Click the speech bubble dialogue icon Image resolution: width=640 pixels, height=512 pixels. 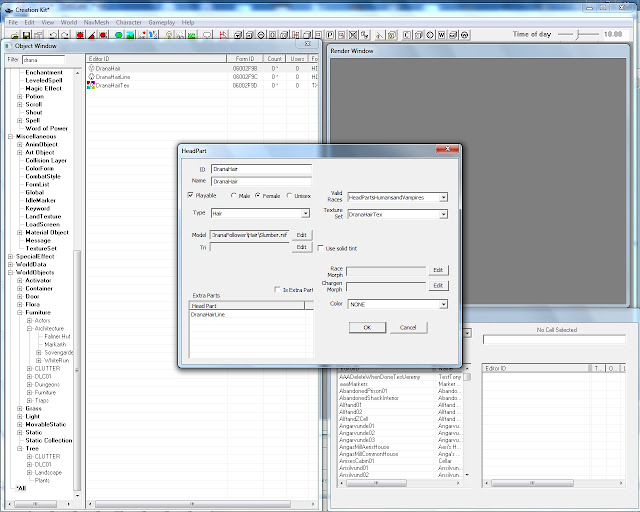[207, 35]
